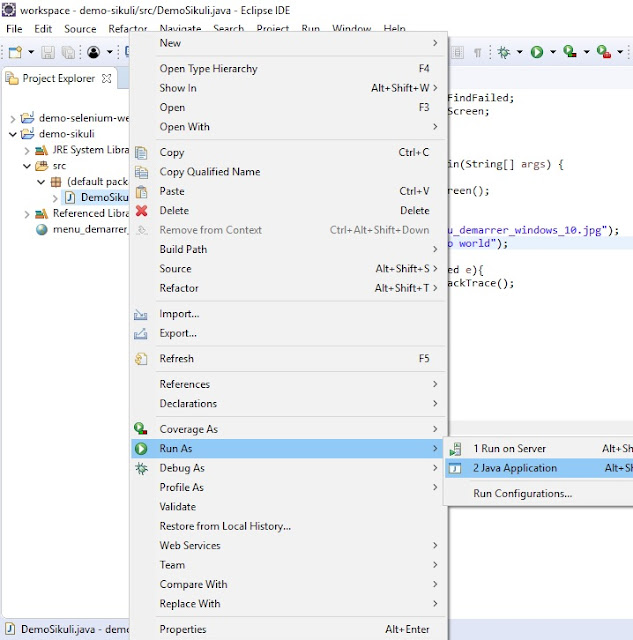Viewport: 633px width, 640px height.
Task: Choose Build Path submenu
Action: 289,249
